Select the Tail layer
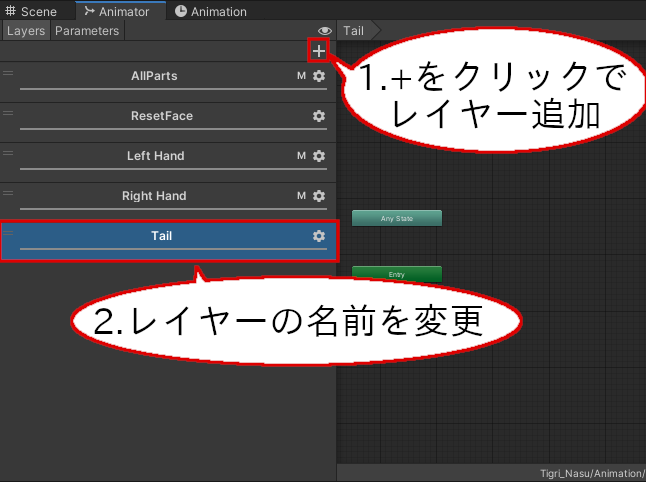The height and width of the screenshot is (482, 646). point(169,241)
